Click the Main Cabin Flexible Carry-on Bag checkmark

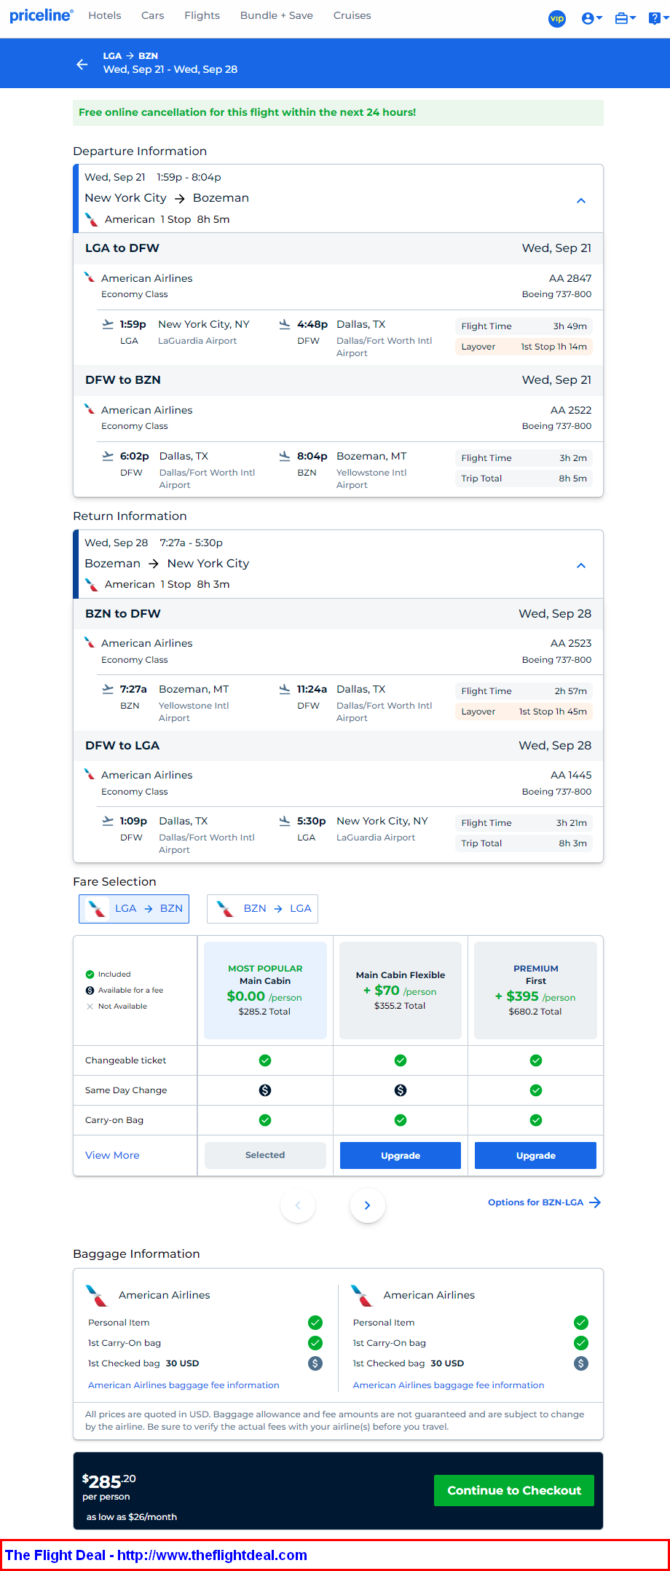pyautogui.click(x=400, y=1120)
